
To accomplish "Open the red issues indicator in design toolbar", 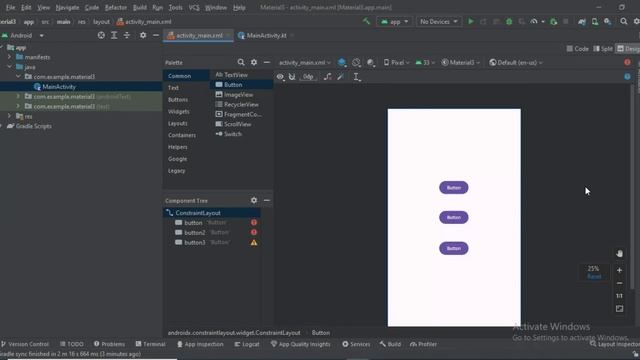I will tap(627, 62).
